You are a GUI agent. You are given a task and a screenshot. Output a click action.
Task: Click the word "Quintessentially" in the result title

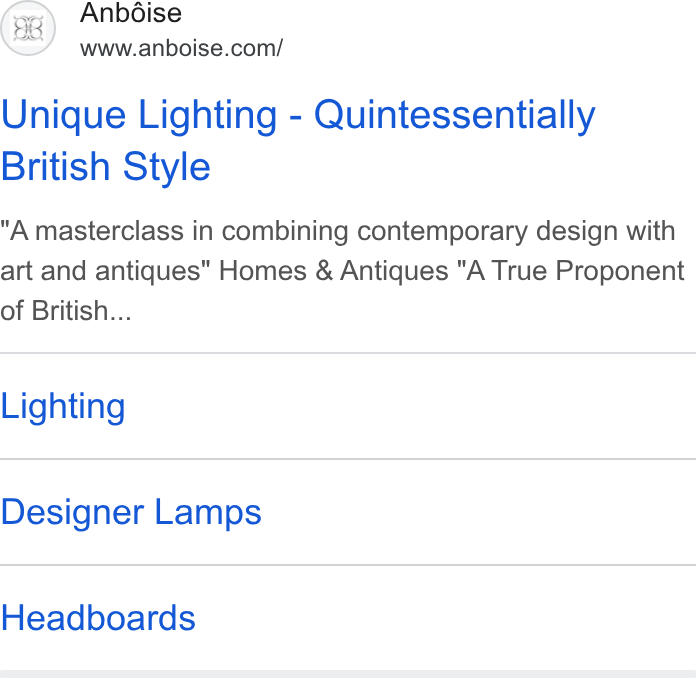point(455,115)
